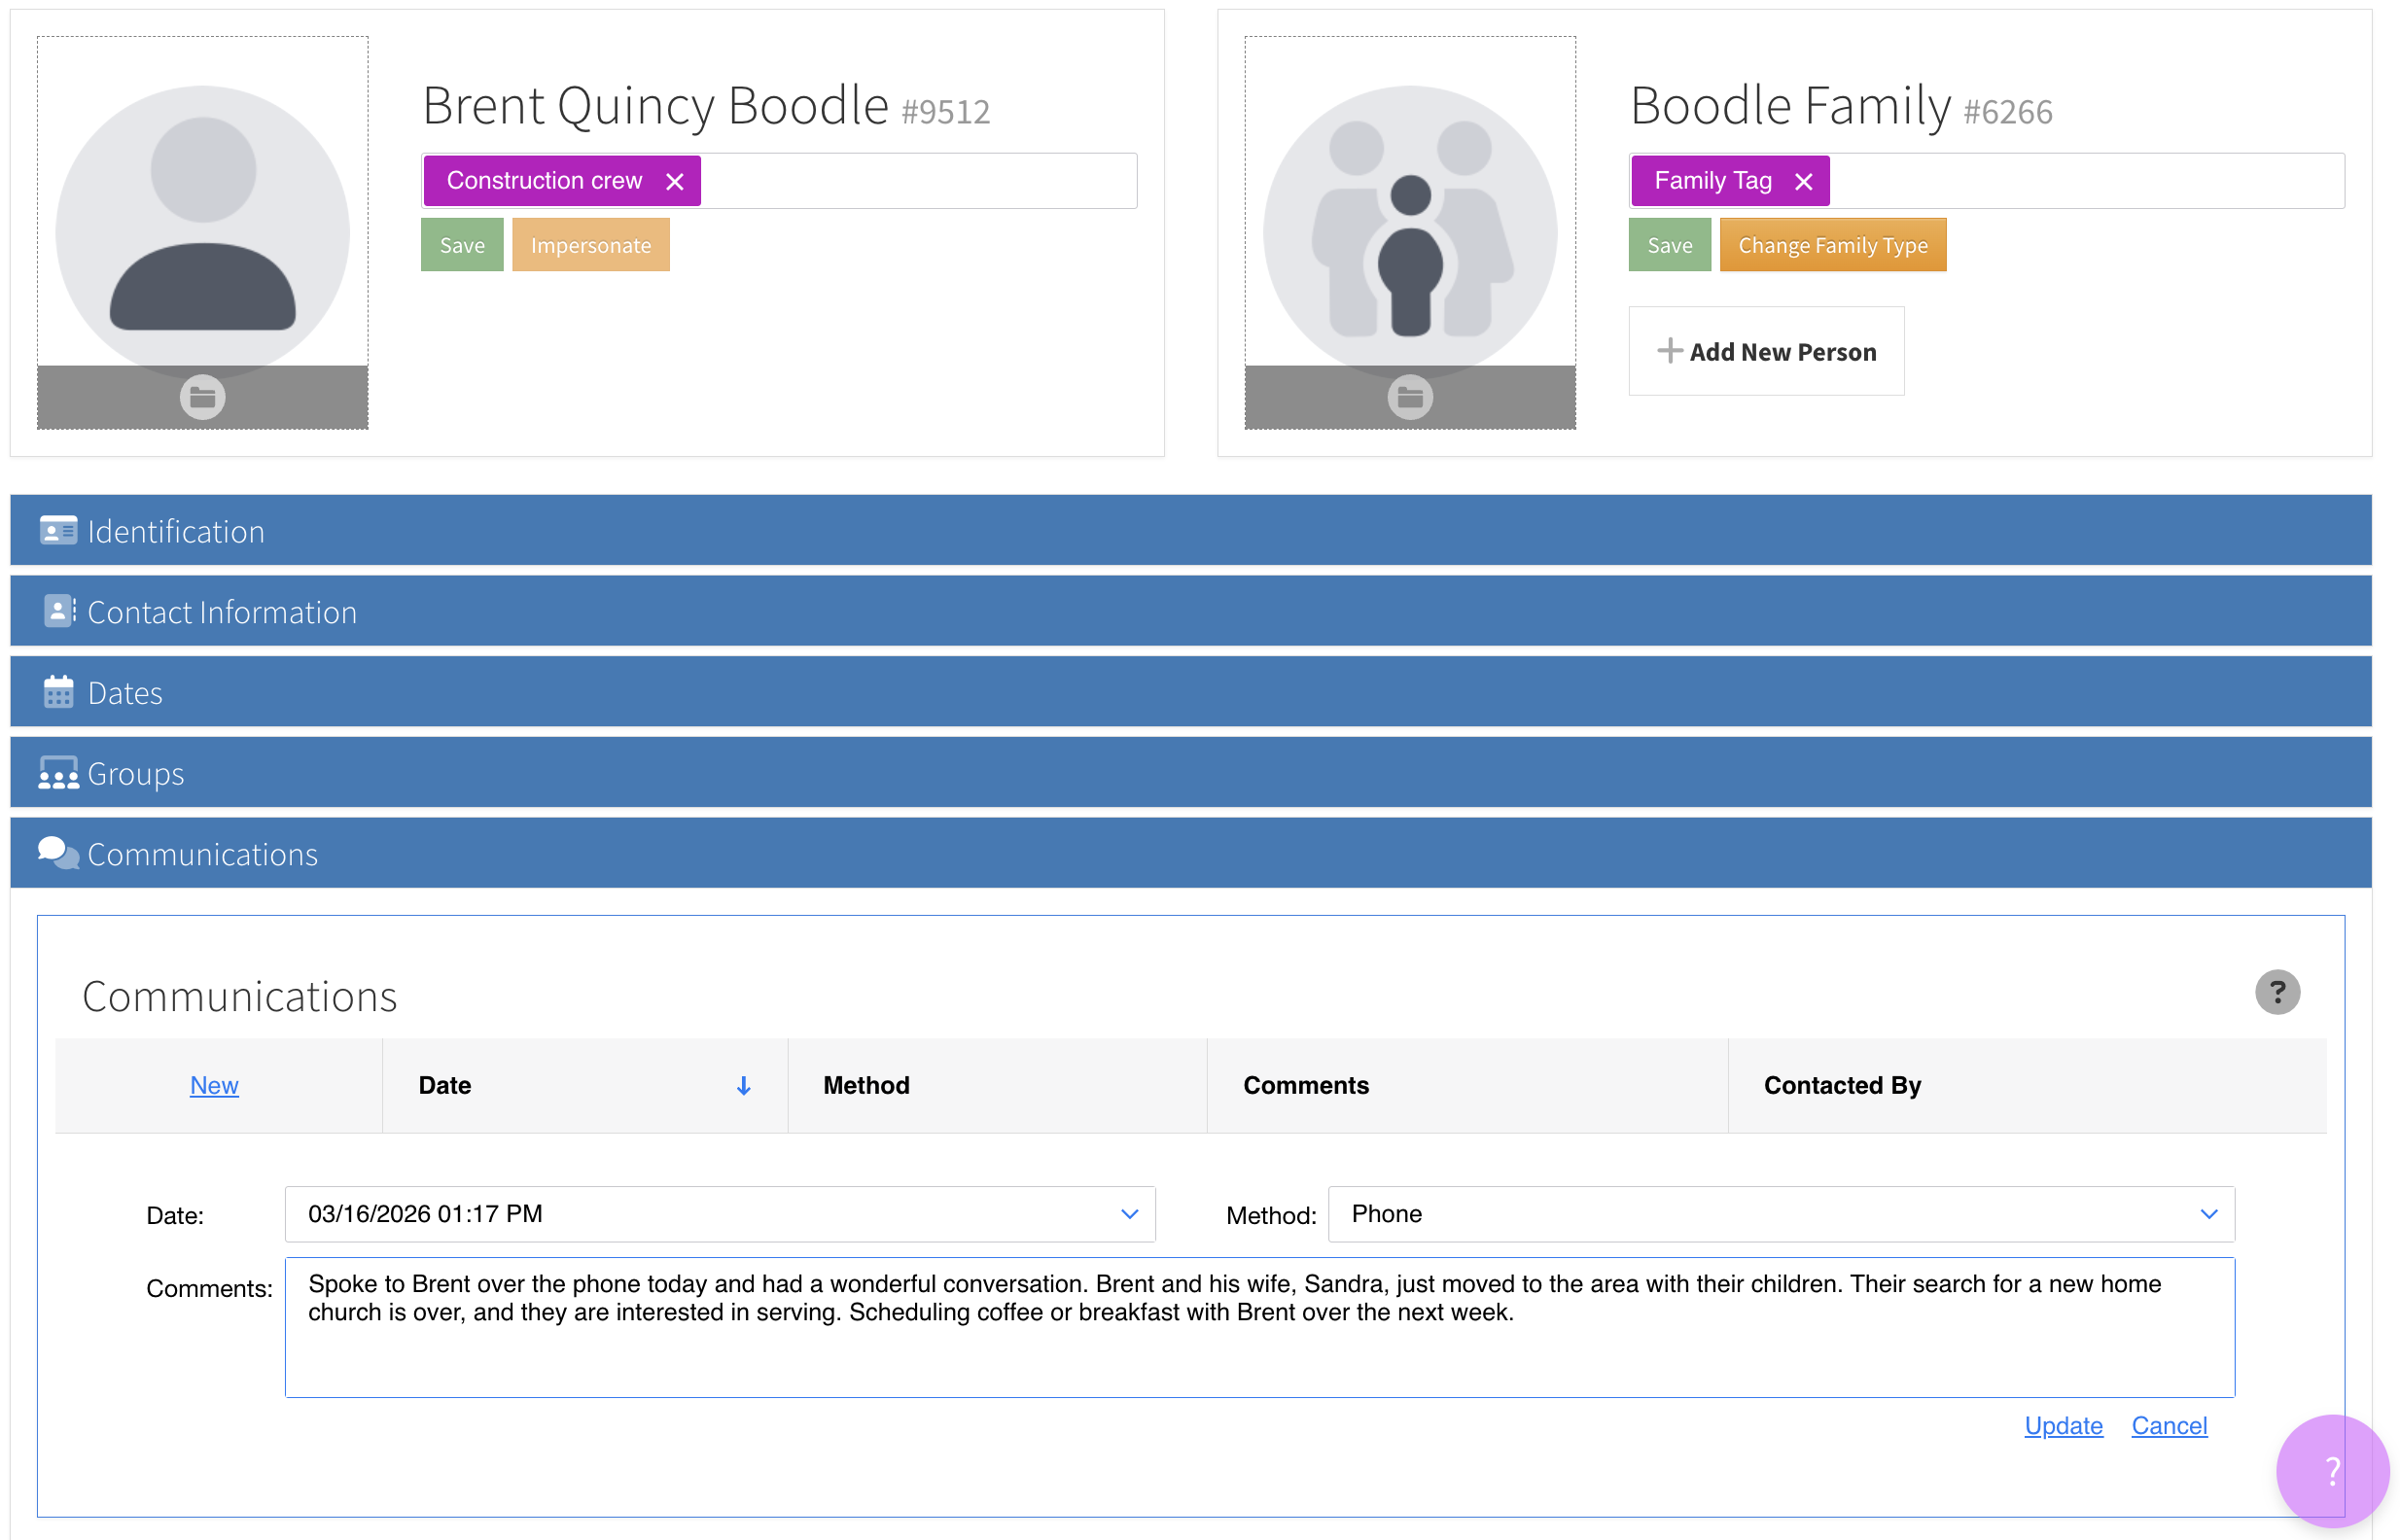Click the gray help icon in Communications

[2276, 992]
